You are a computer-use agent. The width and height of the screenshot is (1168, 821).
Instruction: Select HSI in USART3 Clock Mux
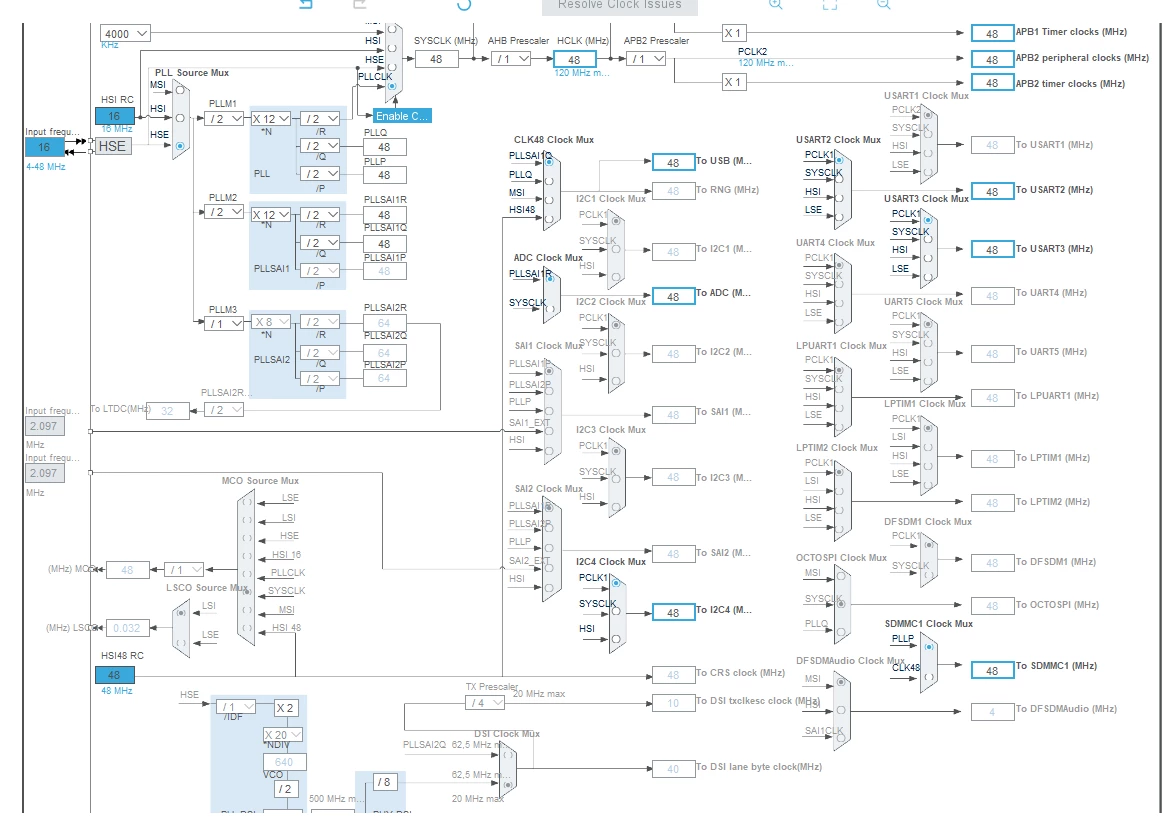coord(928,259)
